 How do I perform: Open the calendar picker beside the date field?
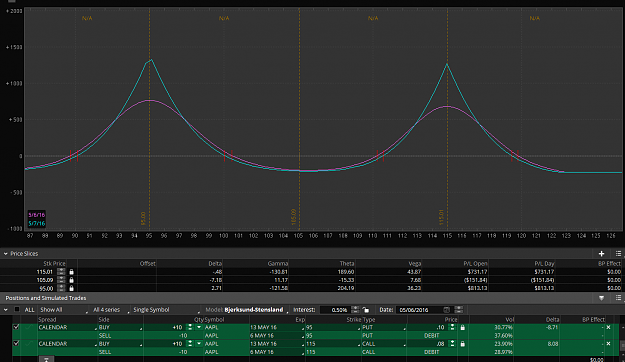click(x=446, y=310)
